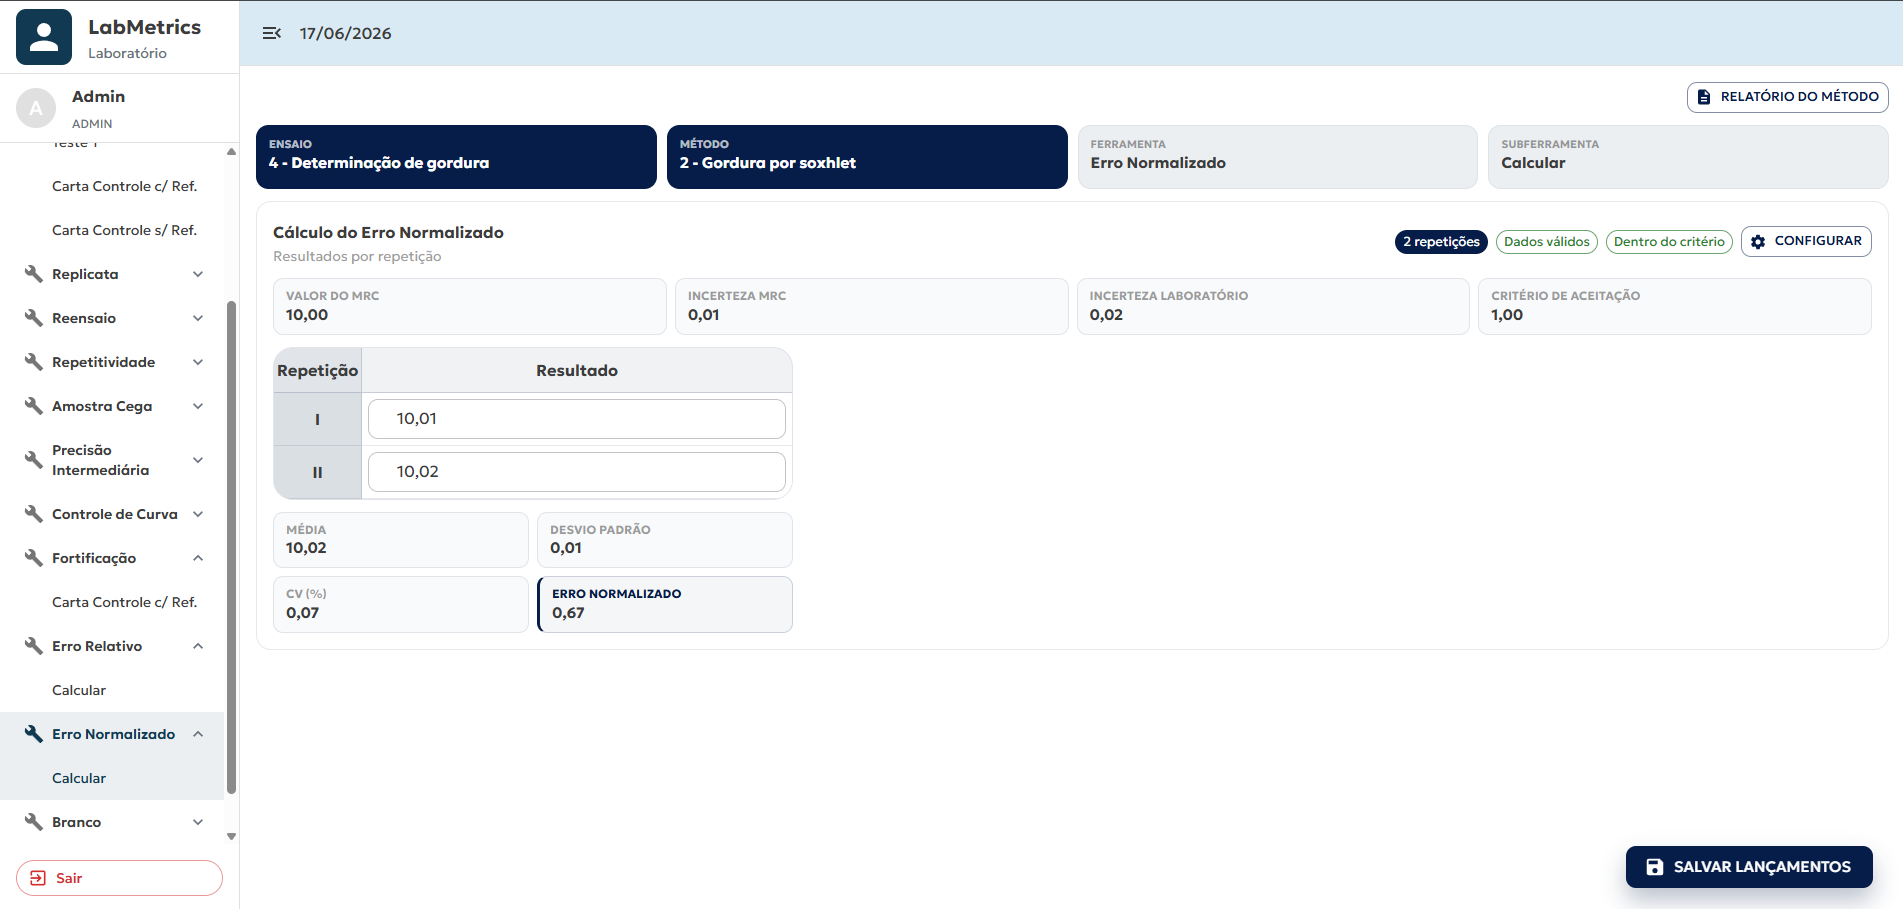Click the Reensaio wrench icon
The height and width of the screenshot is (909, 1903).
click(33, 318)
